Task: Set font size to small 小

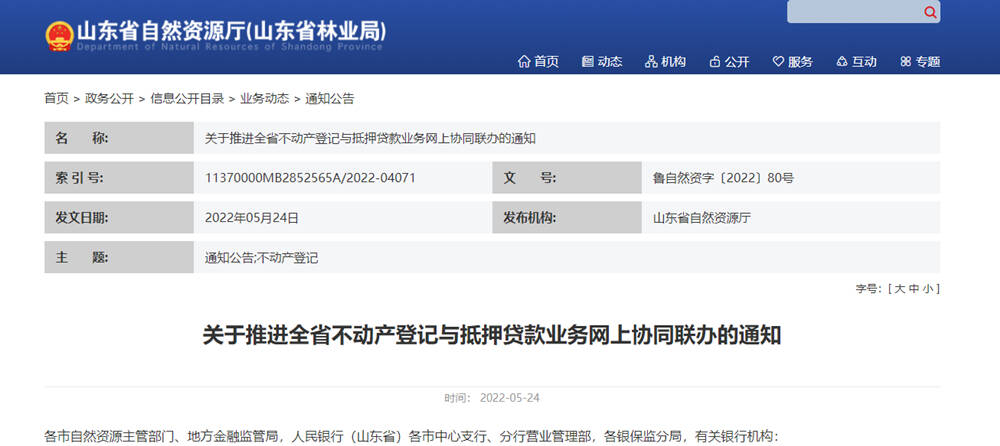Action: point(928,288)
